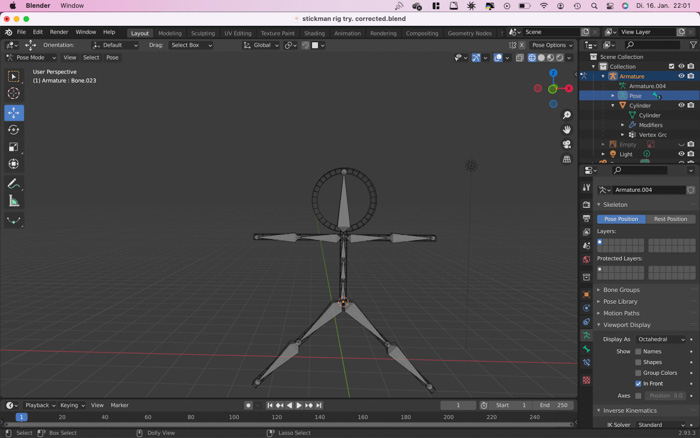Pick the Cursor tool
The width and height of the screenshot is (700, 438).
(14, 93)
